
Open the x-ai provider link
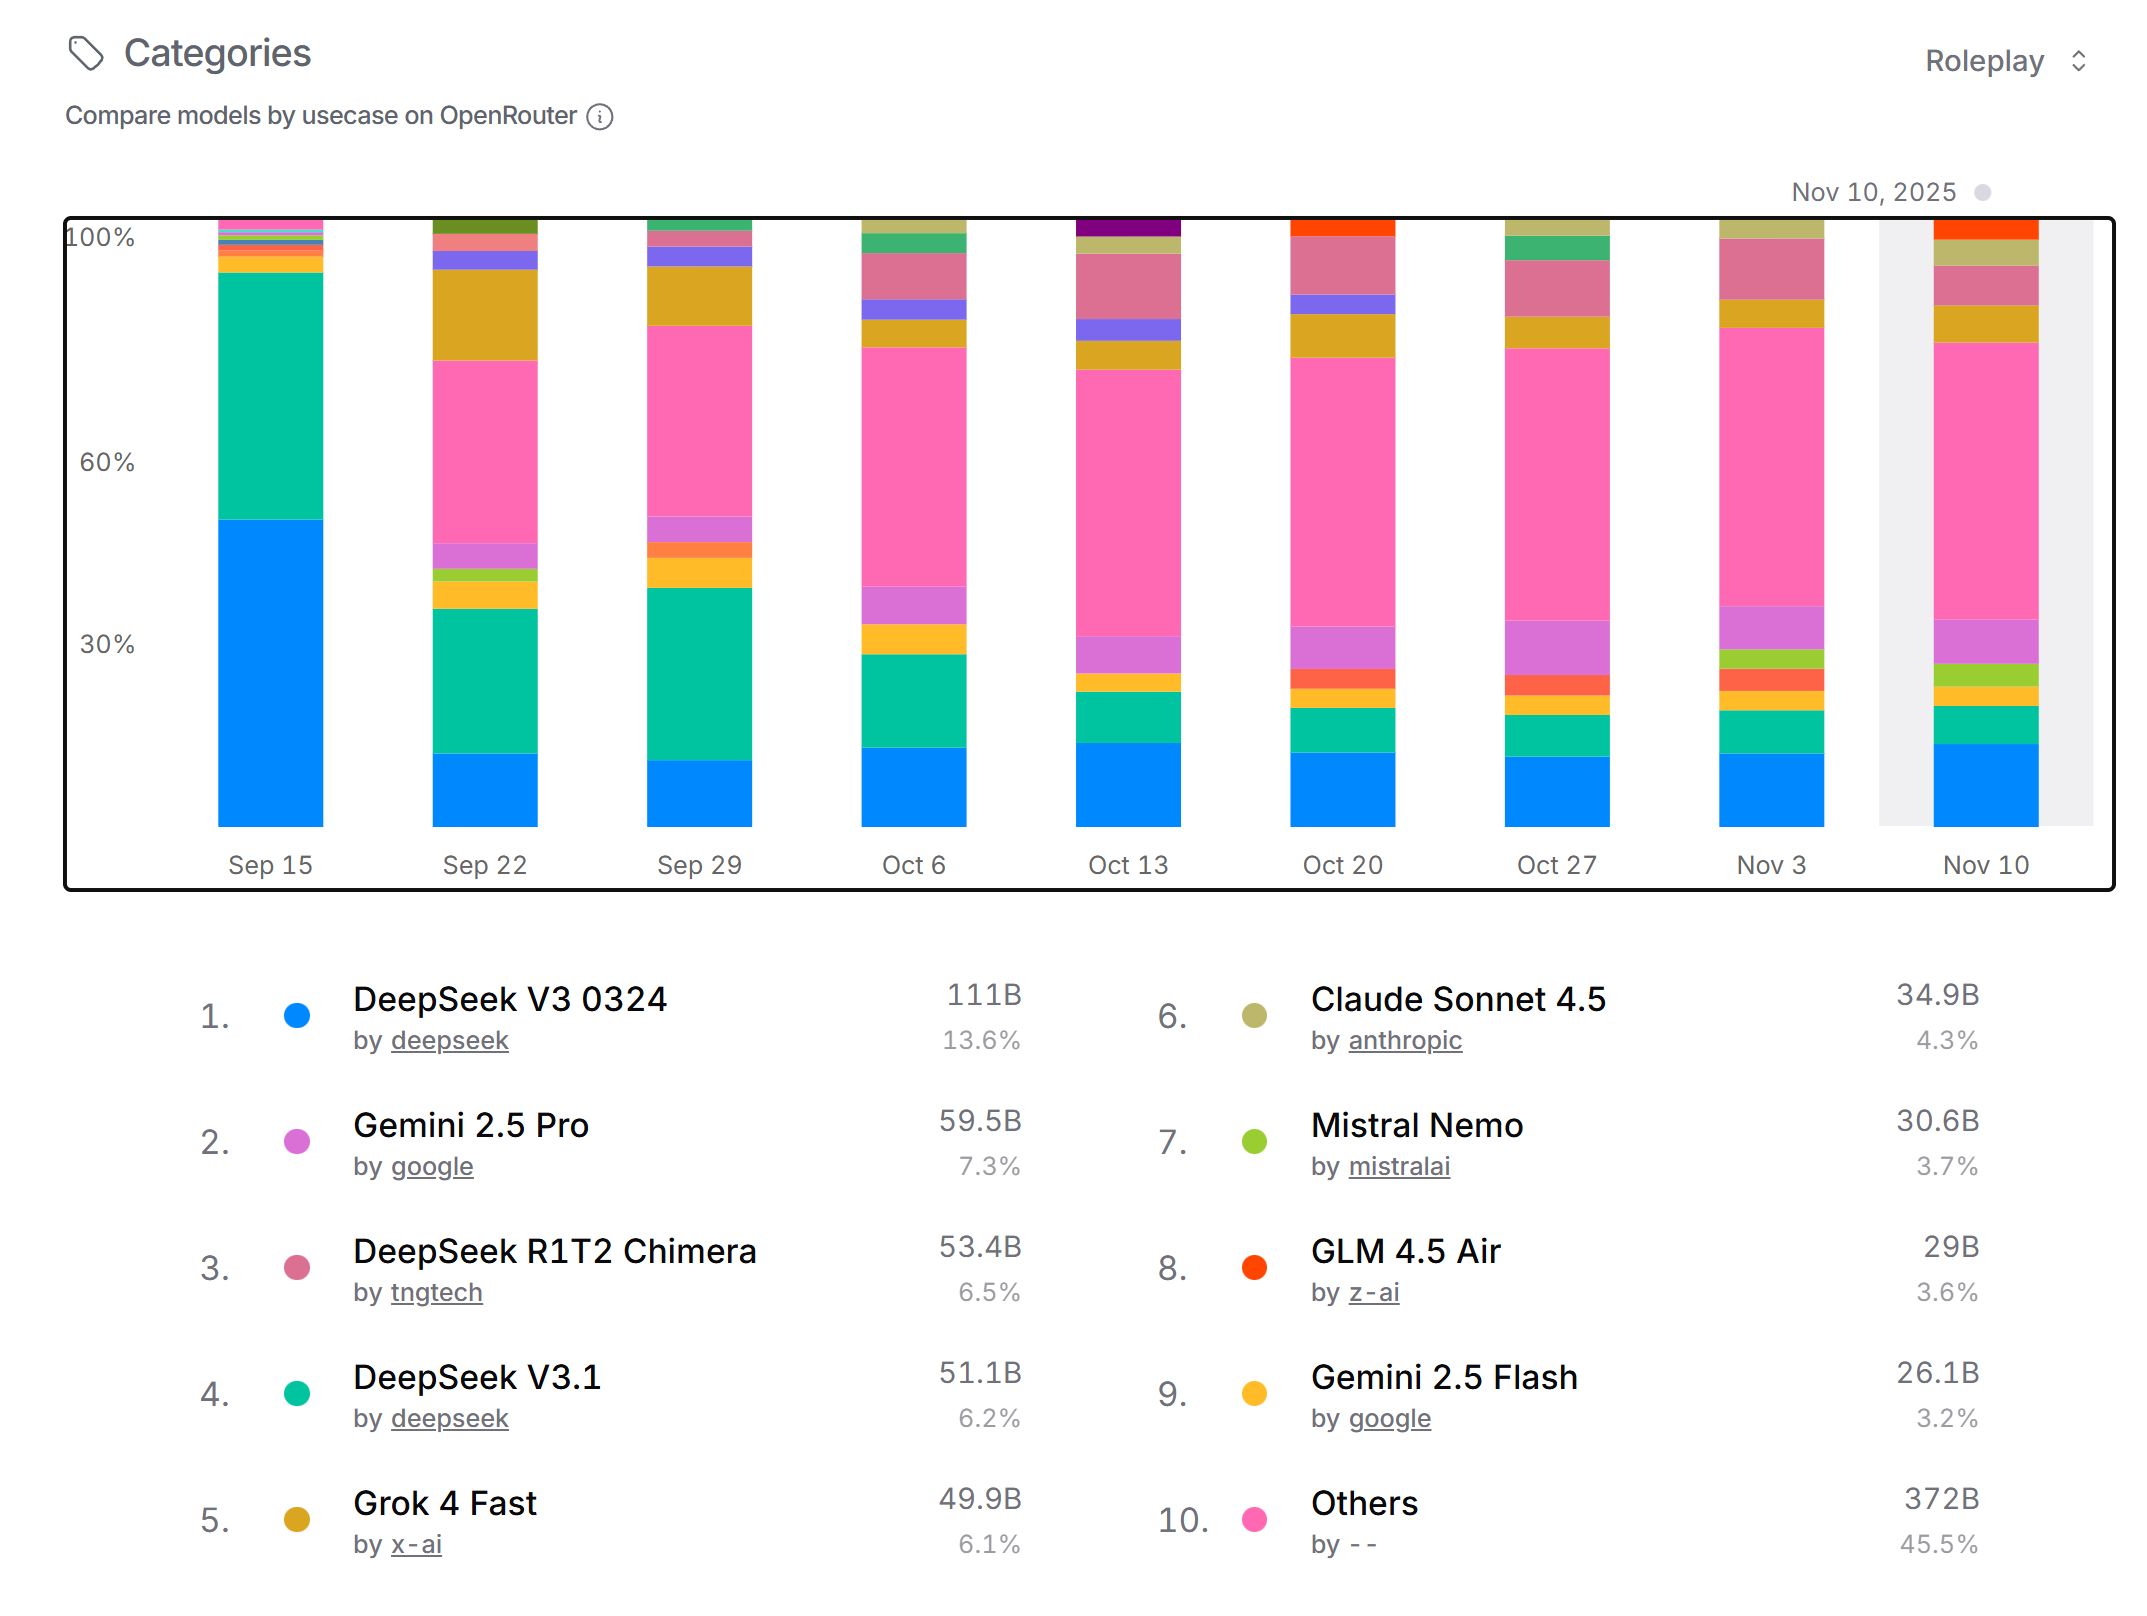point(416,1545)
